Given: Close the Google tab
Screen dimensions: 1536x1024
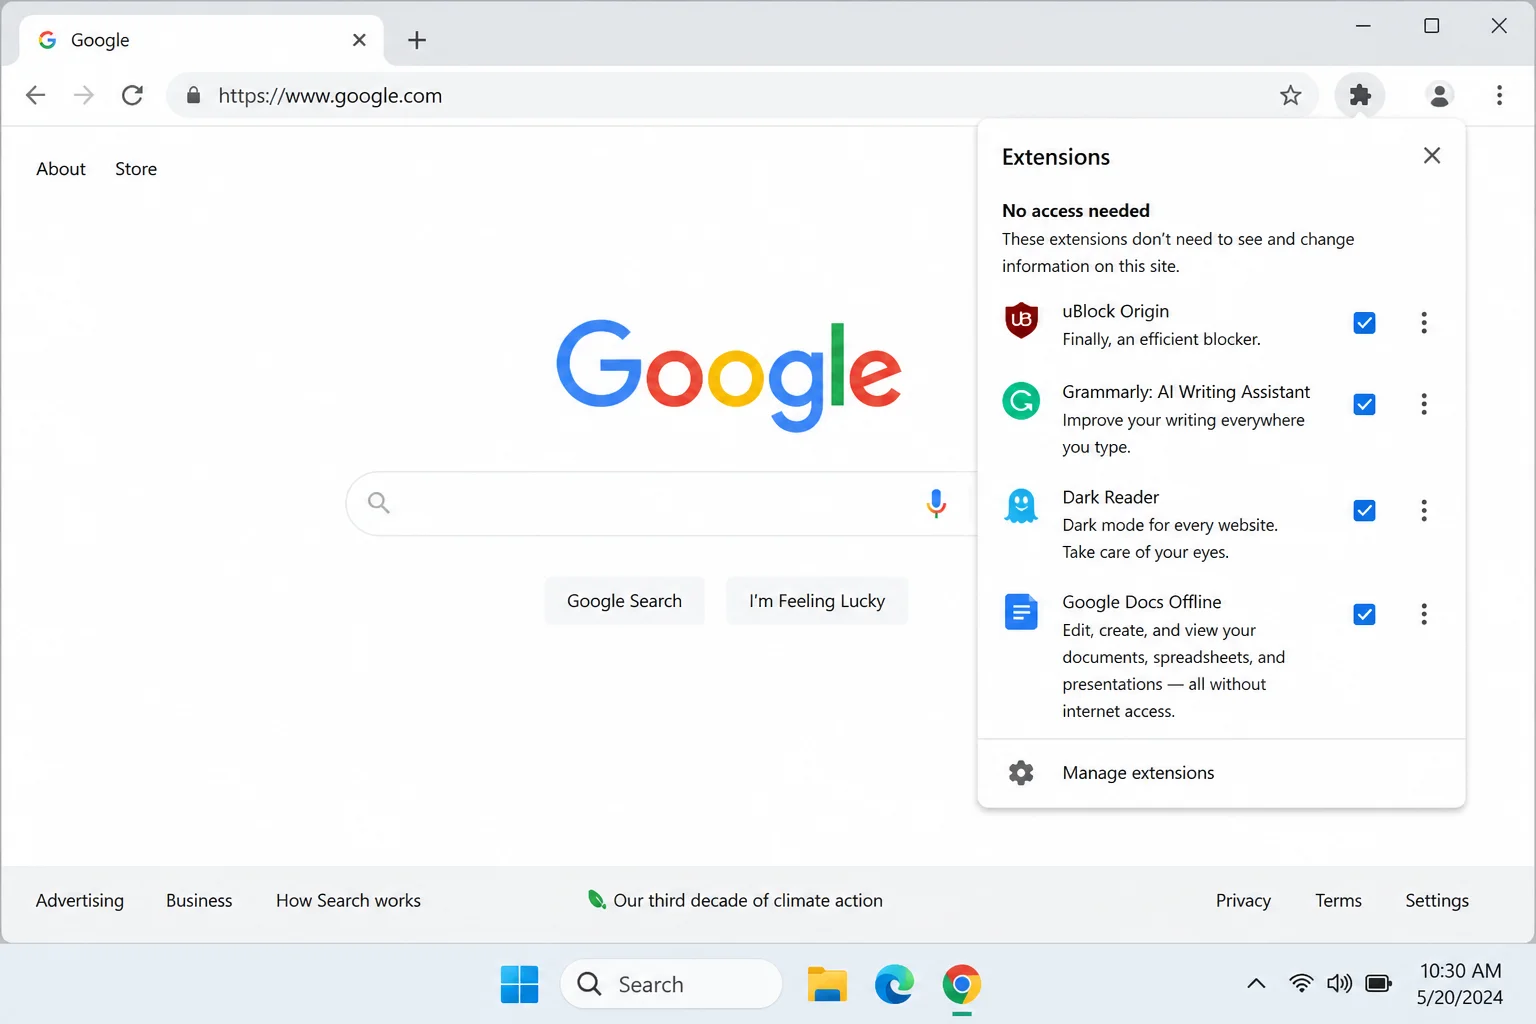Looking at the screenshot, I should tap(359, 40).
